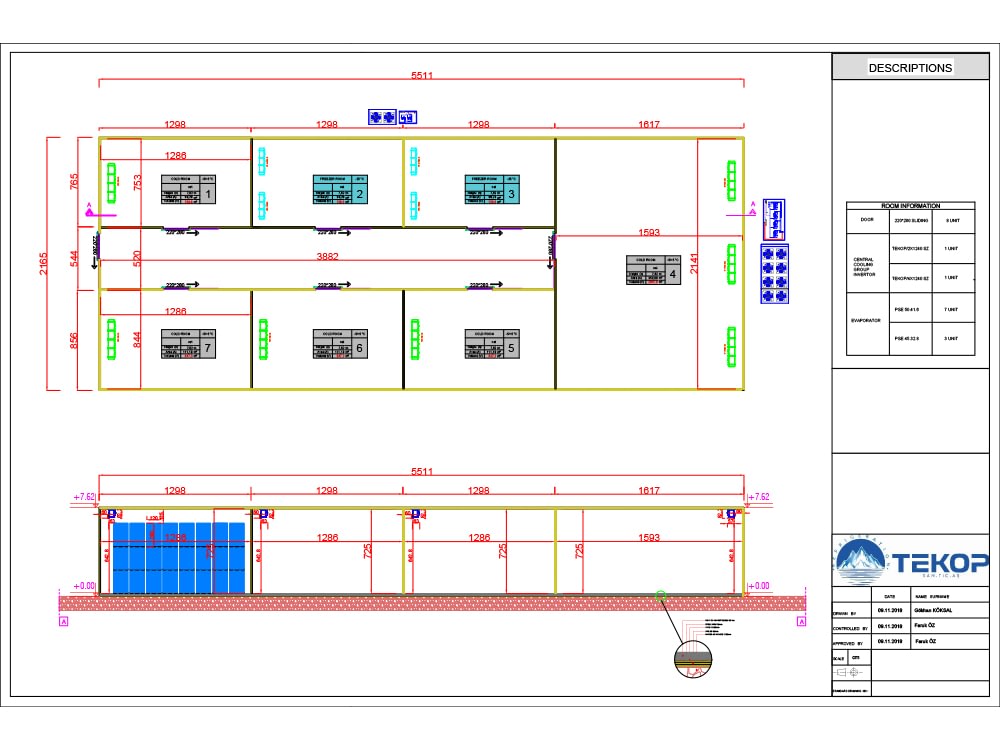The image size is (1000, 750).
Task: Click the 5511 dimension above the floor plan
Action: pyautogui.click(x=422, y=75)
